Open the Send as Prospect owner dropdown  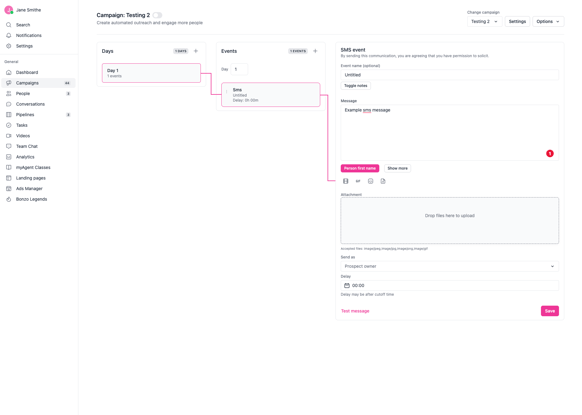pos(449,266)
